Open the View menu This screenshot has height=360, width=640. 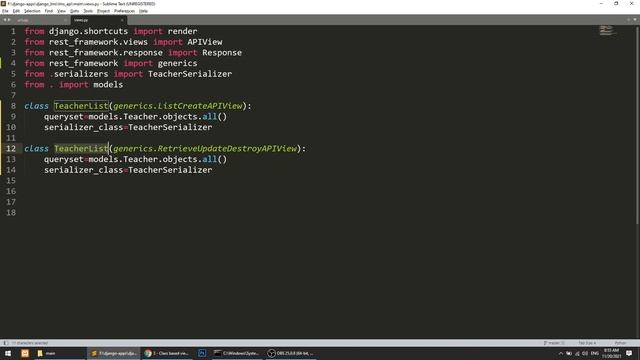tap(61, 11)
